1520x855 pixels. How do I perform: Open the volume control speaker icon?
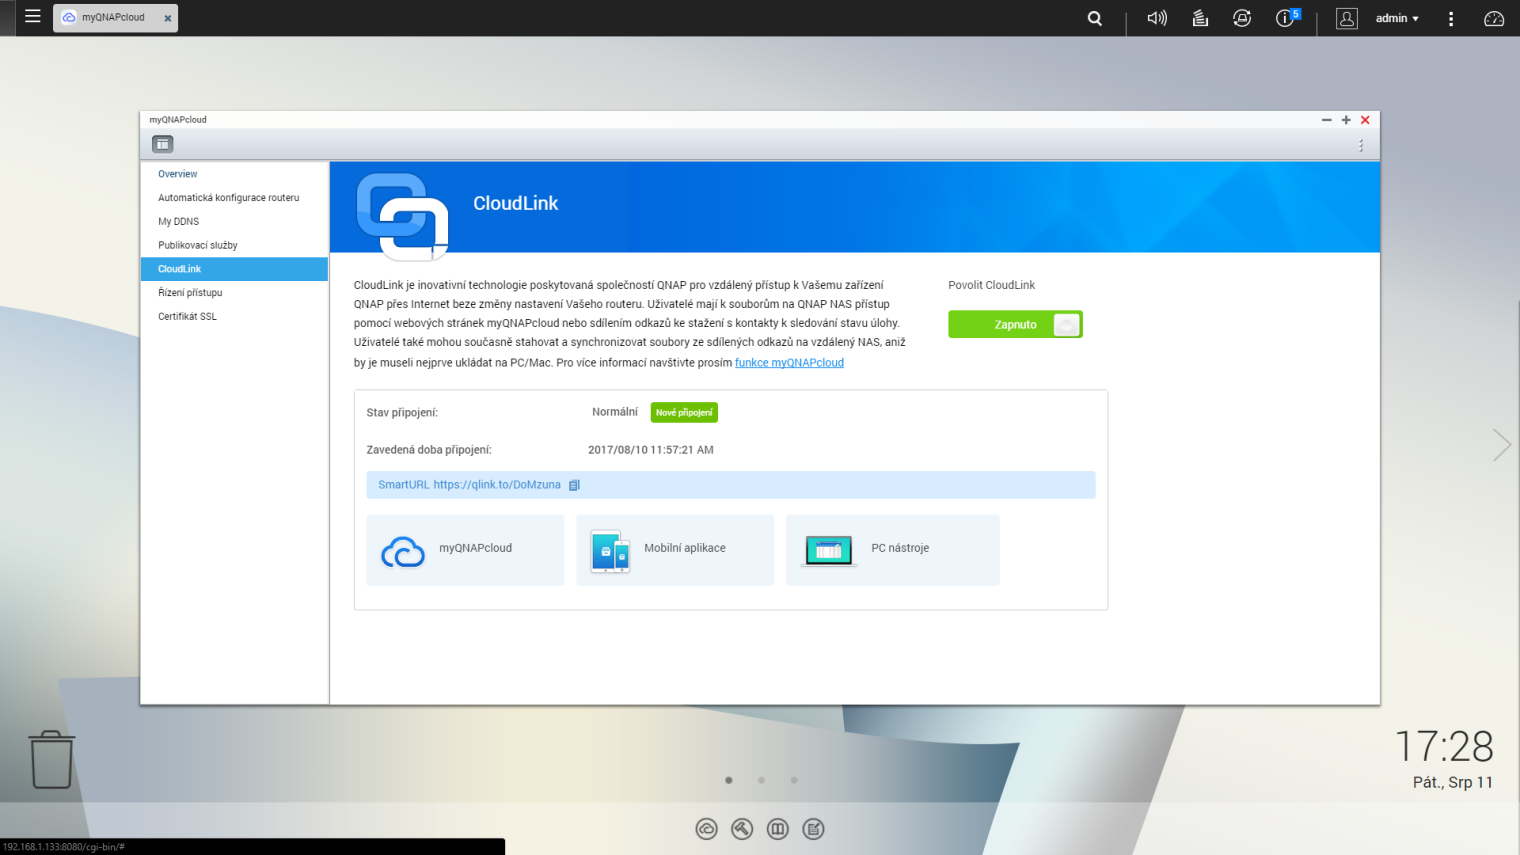pyautogui.click(x=1157, y=18)
